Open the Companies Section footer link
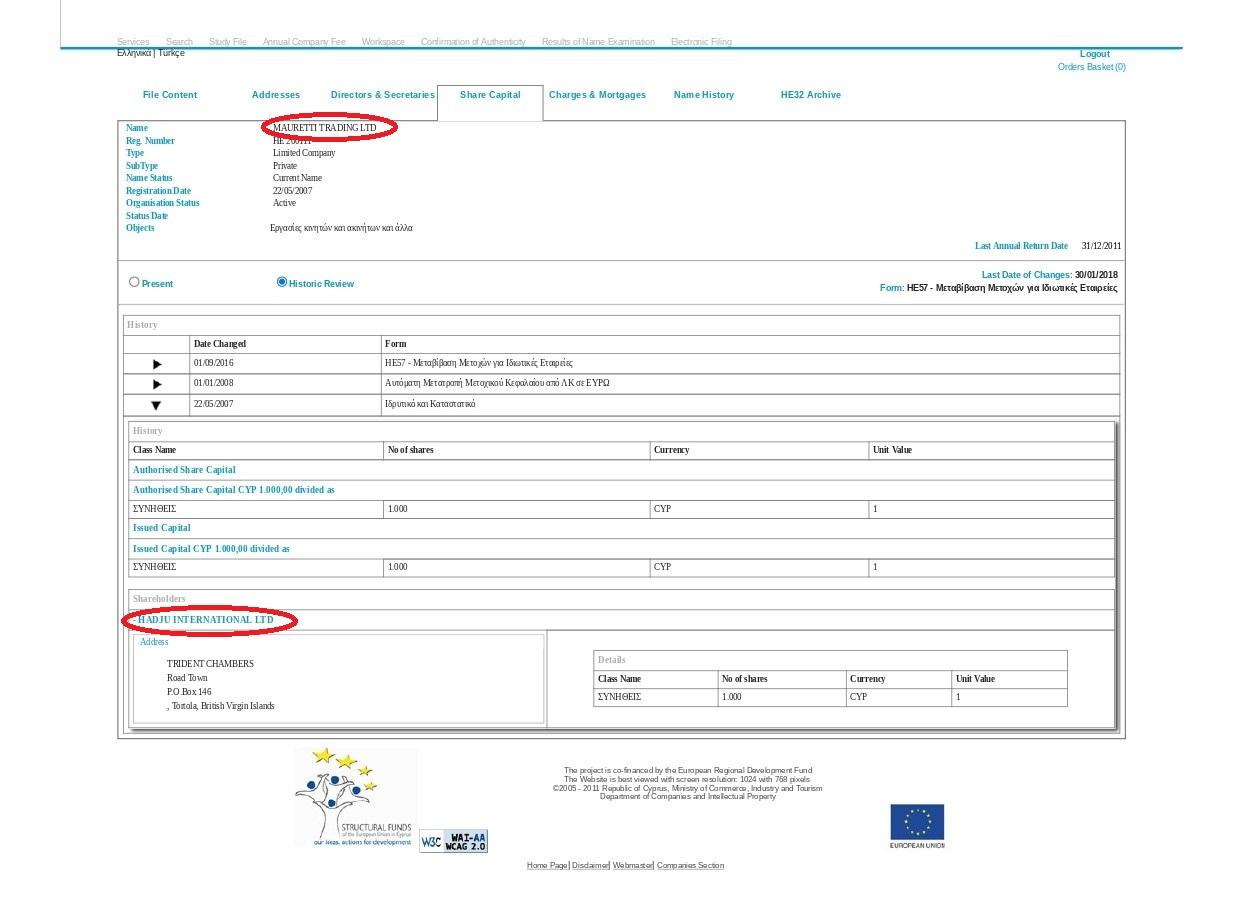The height and width of the screenshot is (907, 1240). pyautogui.click(x=690, y=866)
